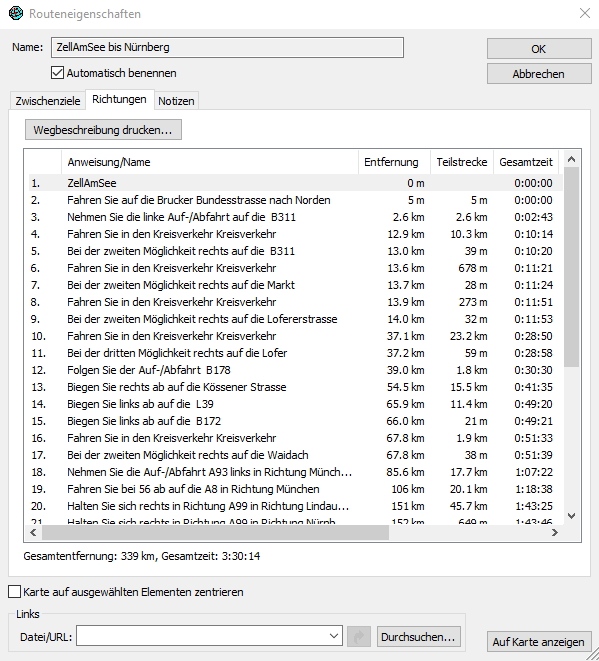599x661 pixels.
Task: Select row 20 A99 Richtung Lindau
Action: pyautogui.click(x=295, y=506)
